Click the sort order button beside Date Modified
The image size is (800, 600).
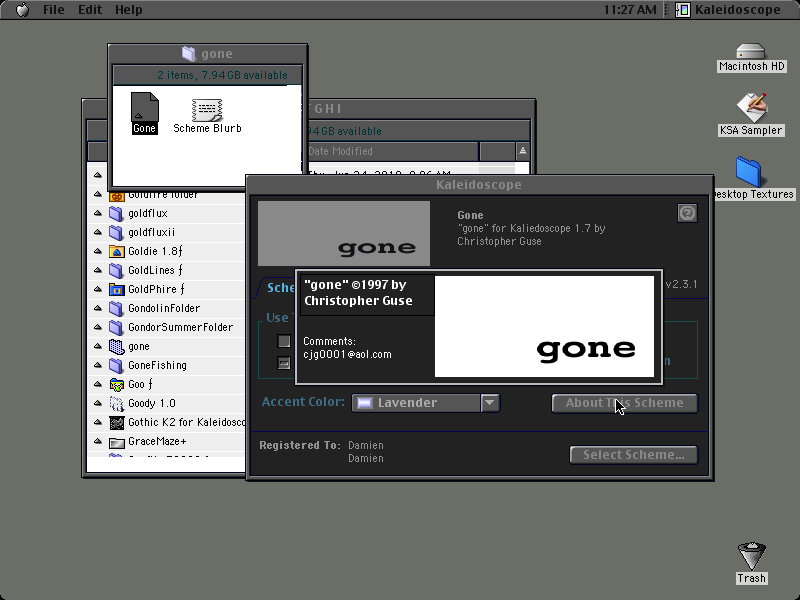[522, 151]
